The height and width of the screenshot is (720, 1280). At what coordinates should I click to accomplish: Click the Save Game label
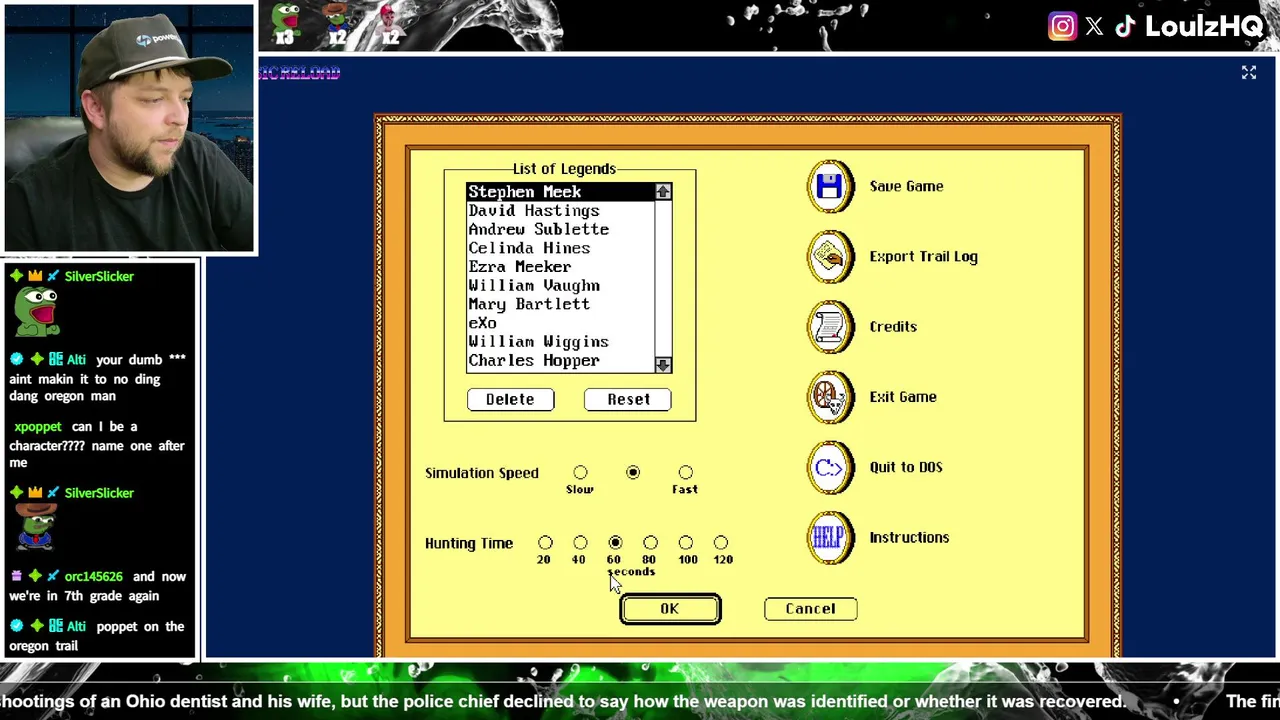coord(906,186)
